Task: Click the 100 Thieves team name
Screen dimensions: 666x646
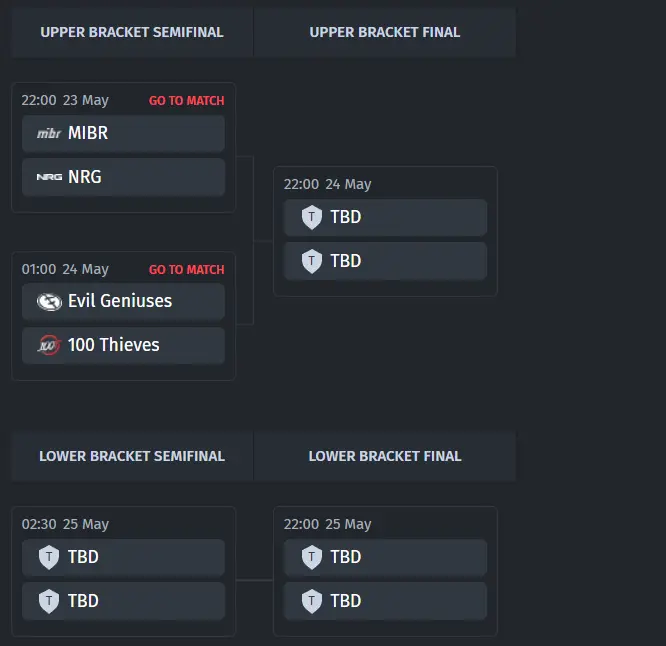Action: 113,345
